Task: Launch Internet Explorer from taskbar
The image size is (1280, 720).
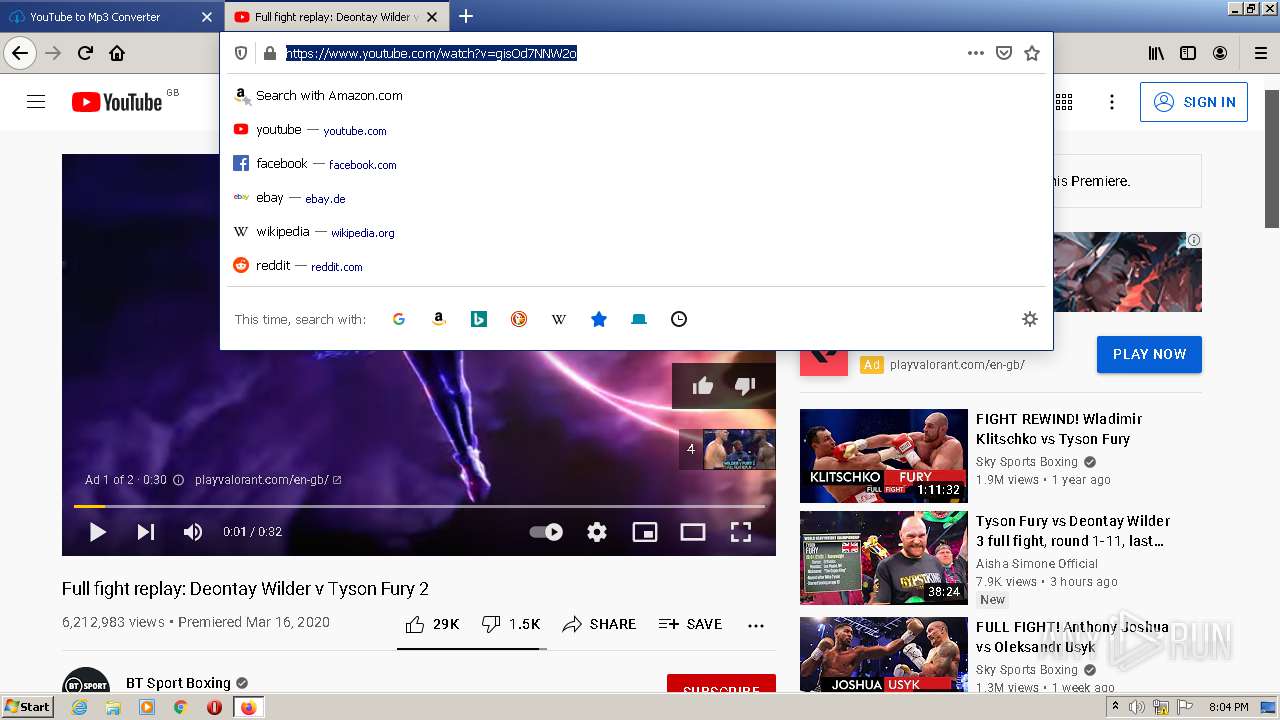Action: (x=79, y=707)
